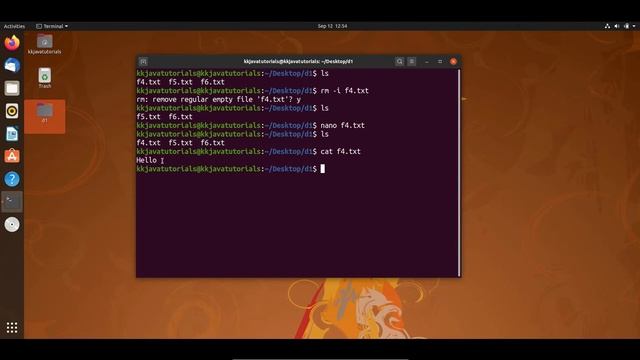Select the Terminal icon in the dock

12,202
